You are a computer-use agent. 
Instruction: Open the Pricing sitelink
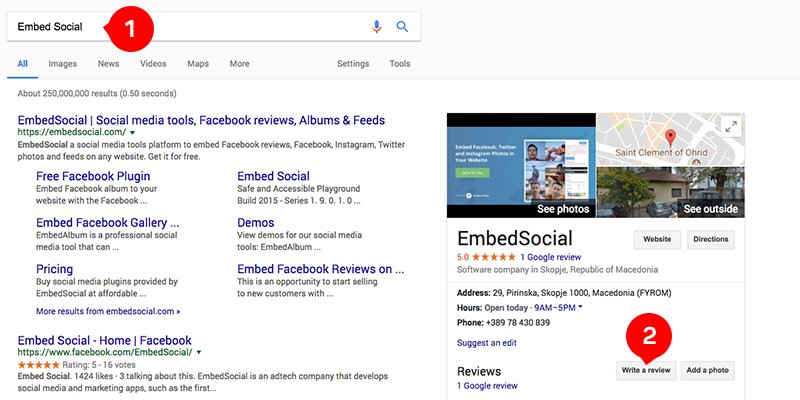(x=55, y=269)
